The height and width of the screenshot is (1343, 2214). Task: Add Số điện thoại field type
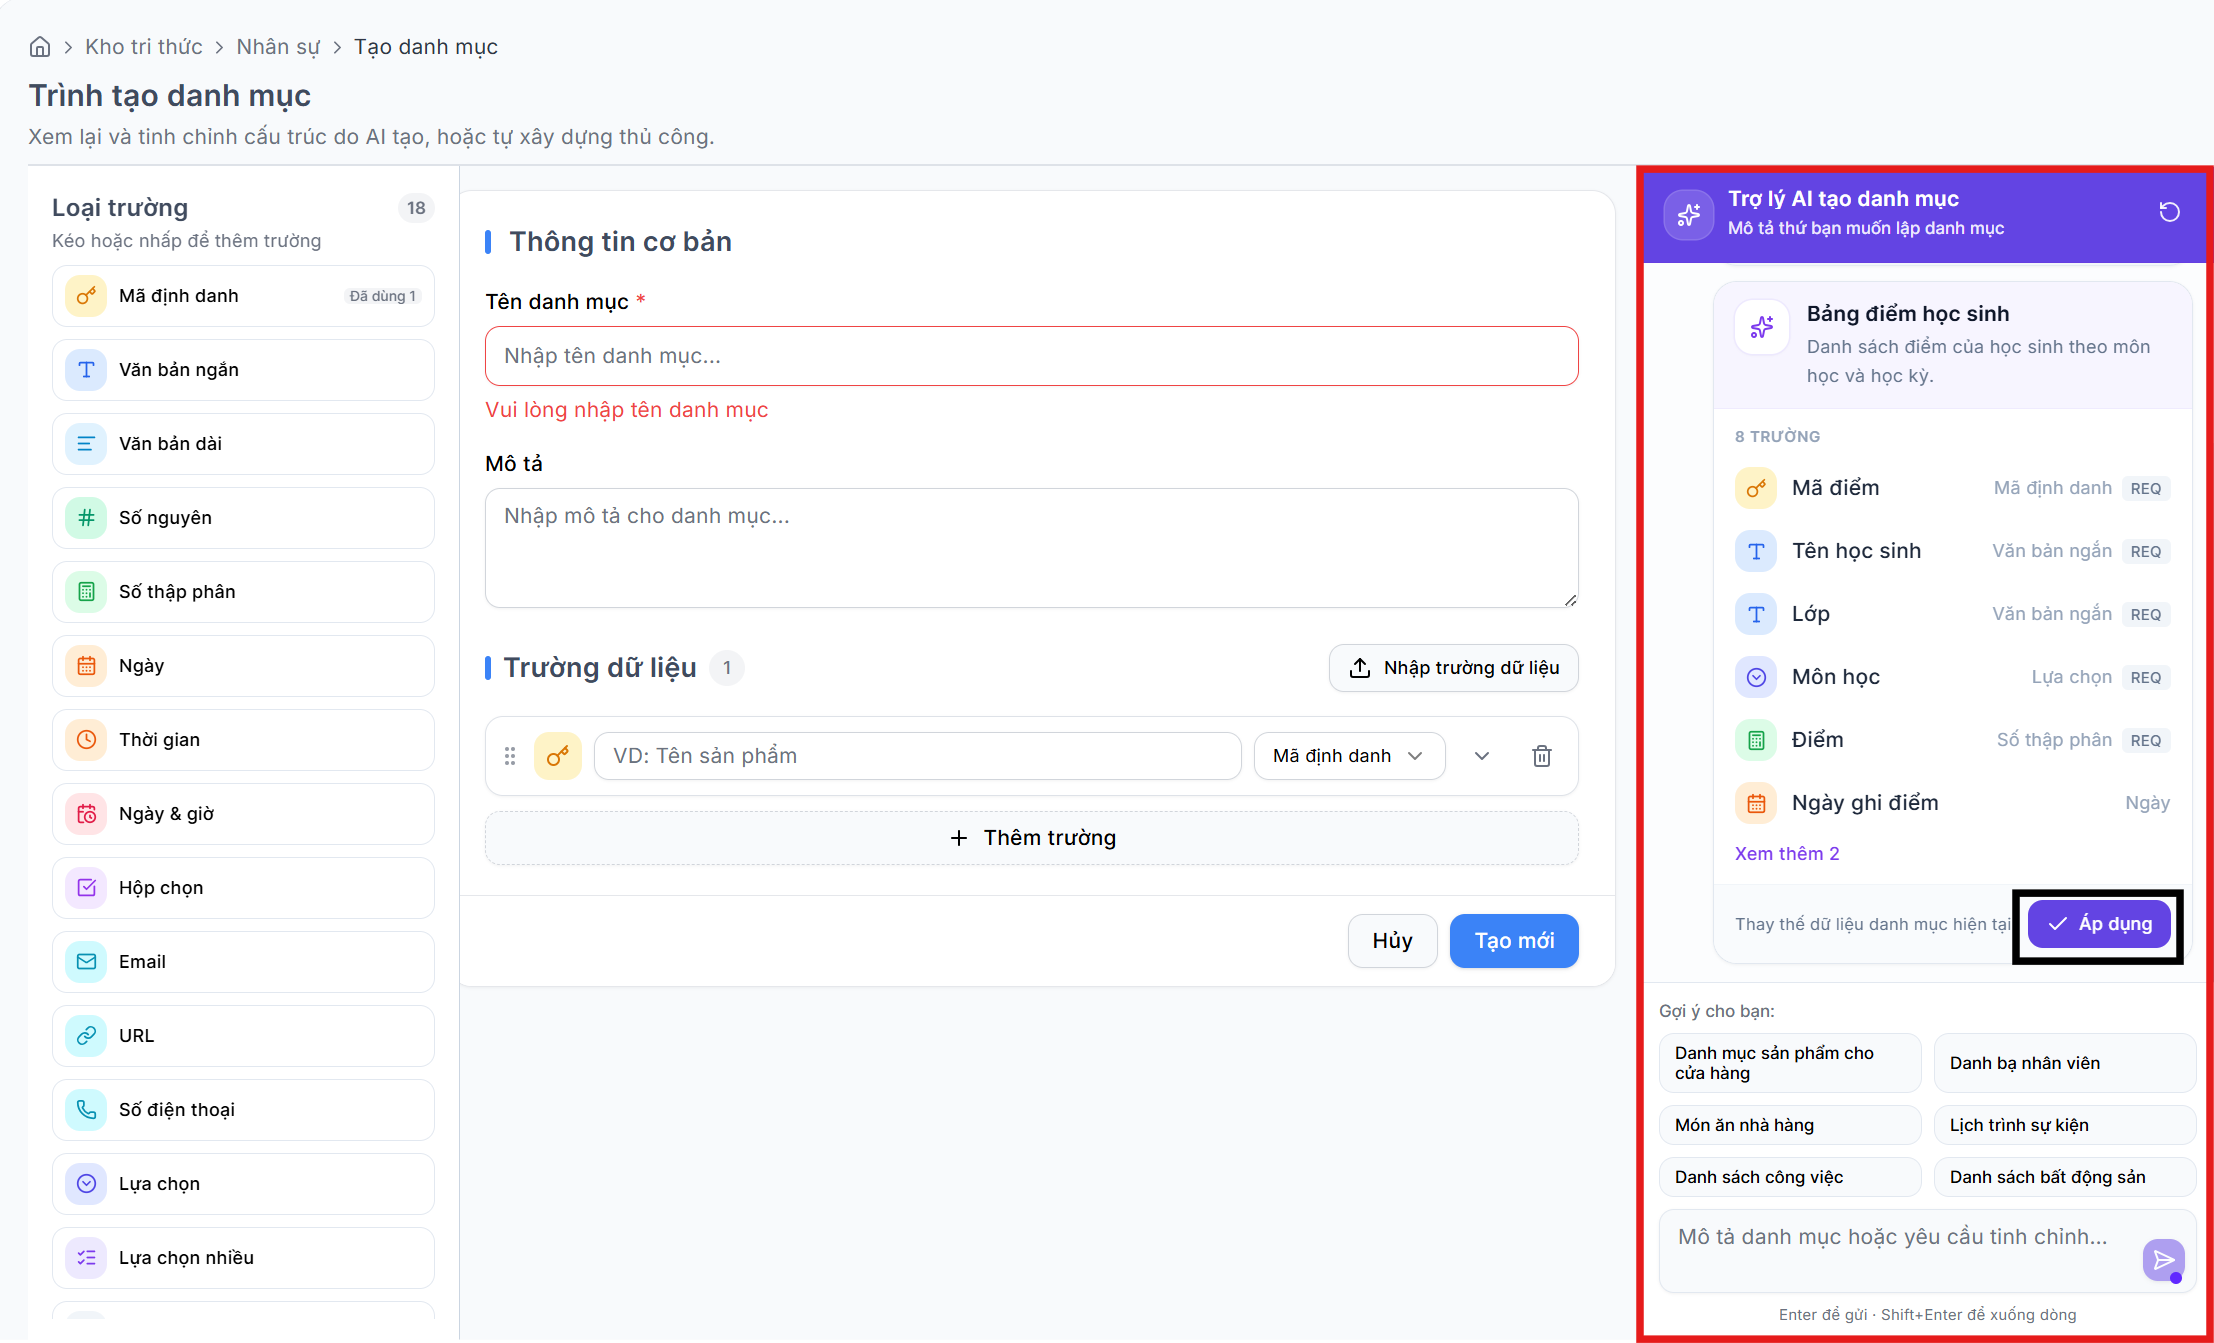coord(243,1110)
